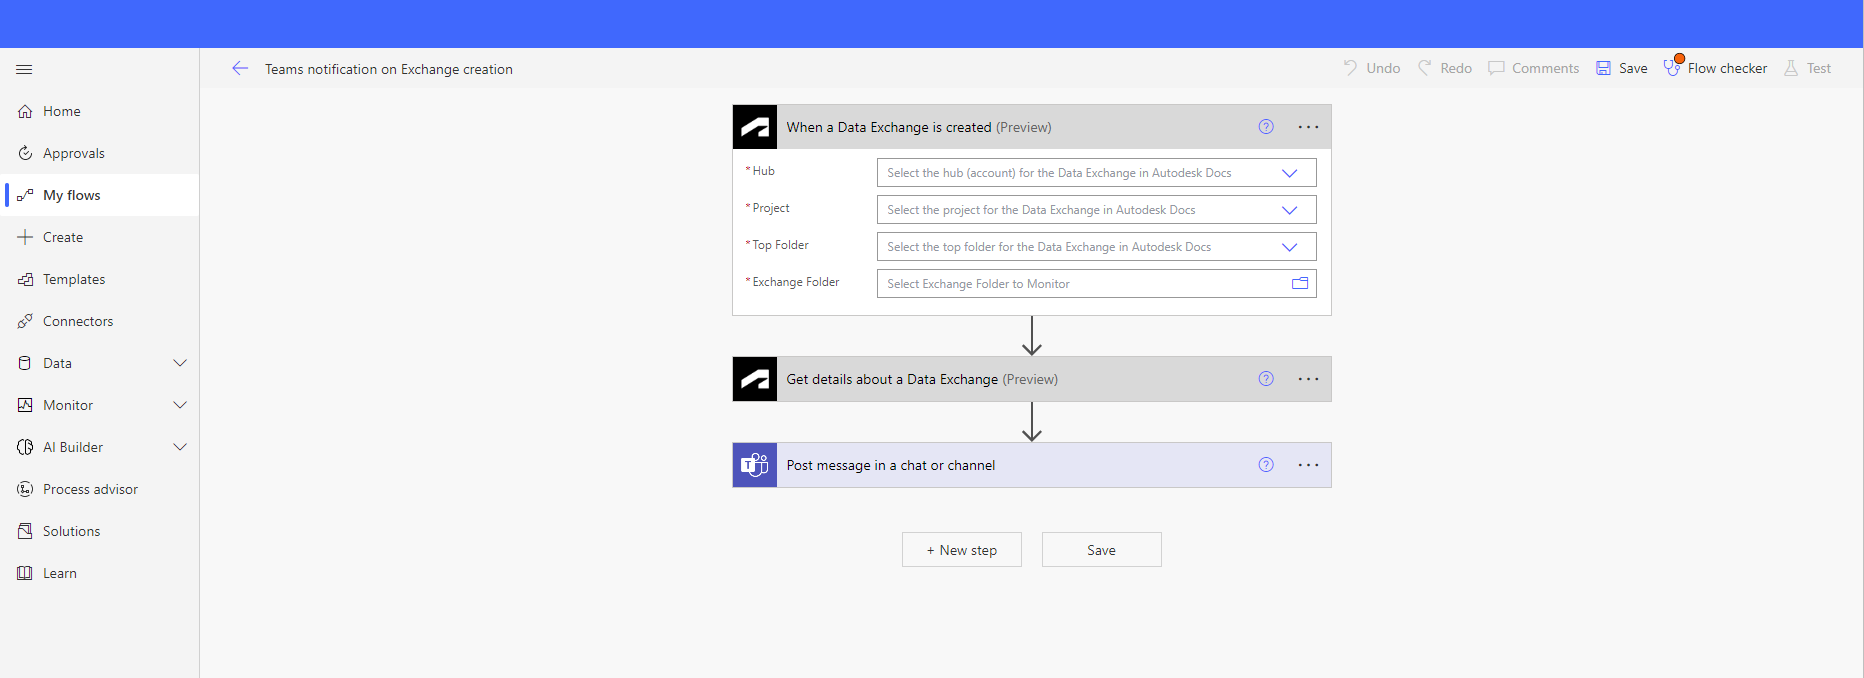The width and height of the screenshot is (1864, 678).
Task: Click the Approvals icon in sidebar
Action: point(25,153)
